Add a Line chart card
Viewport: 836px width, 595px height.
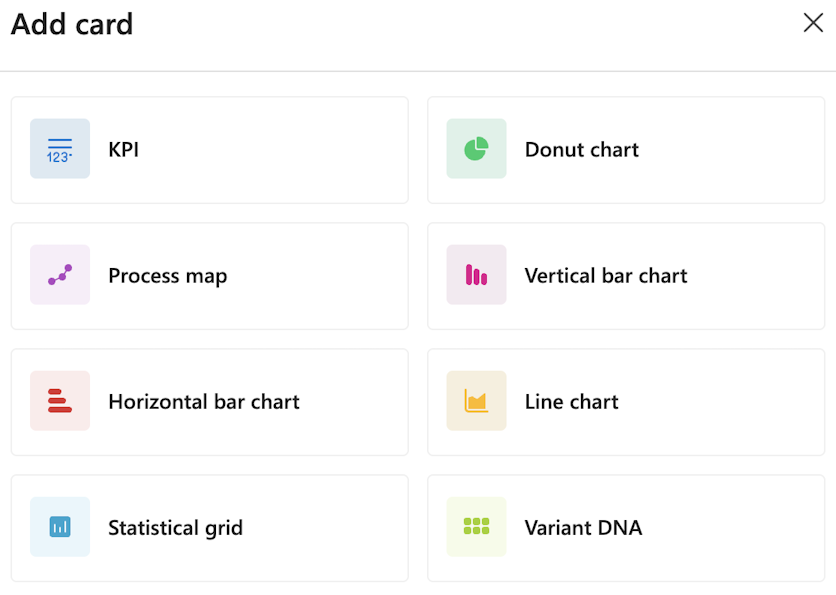click(x=625, y=401)
